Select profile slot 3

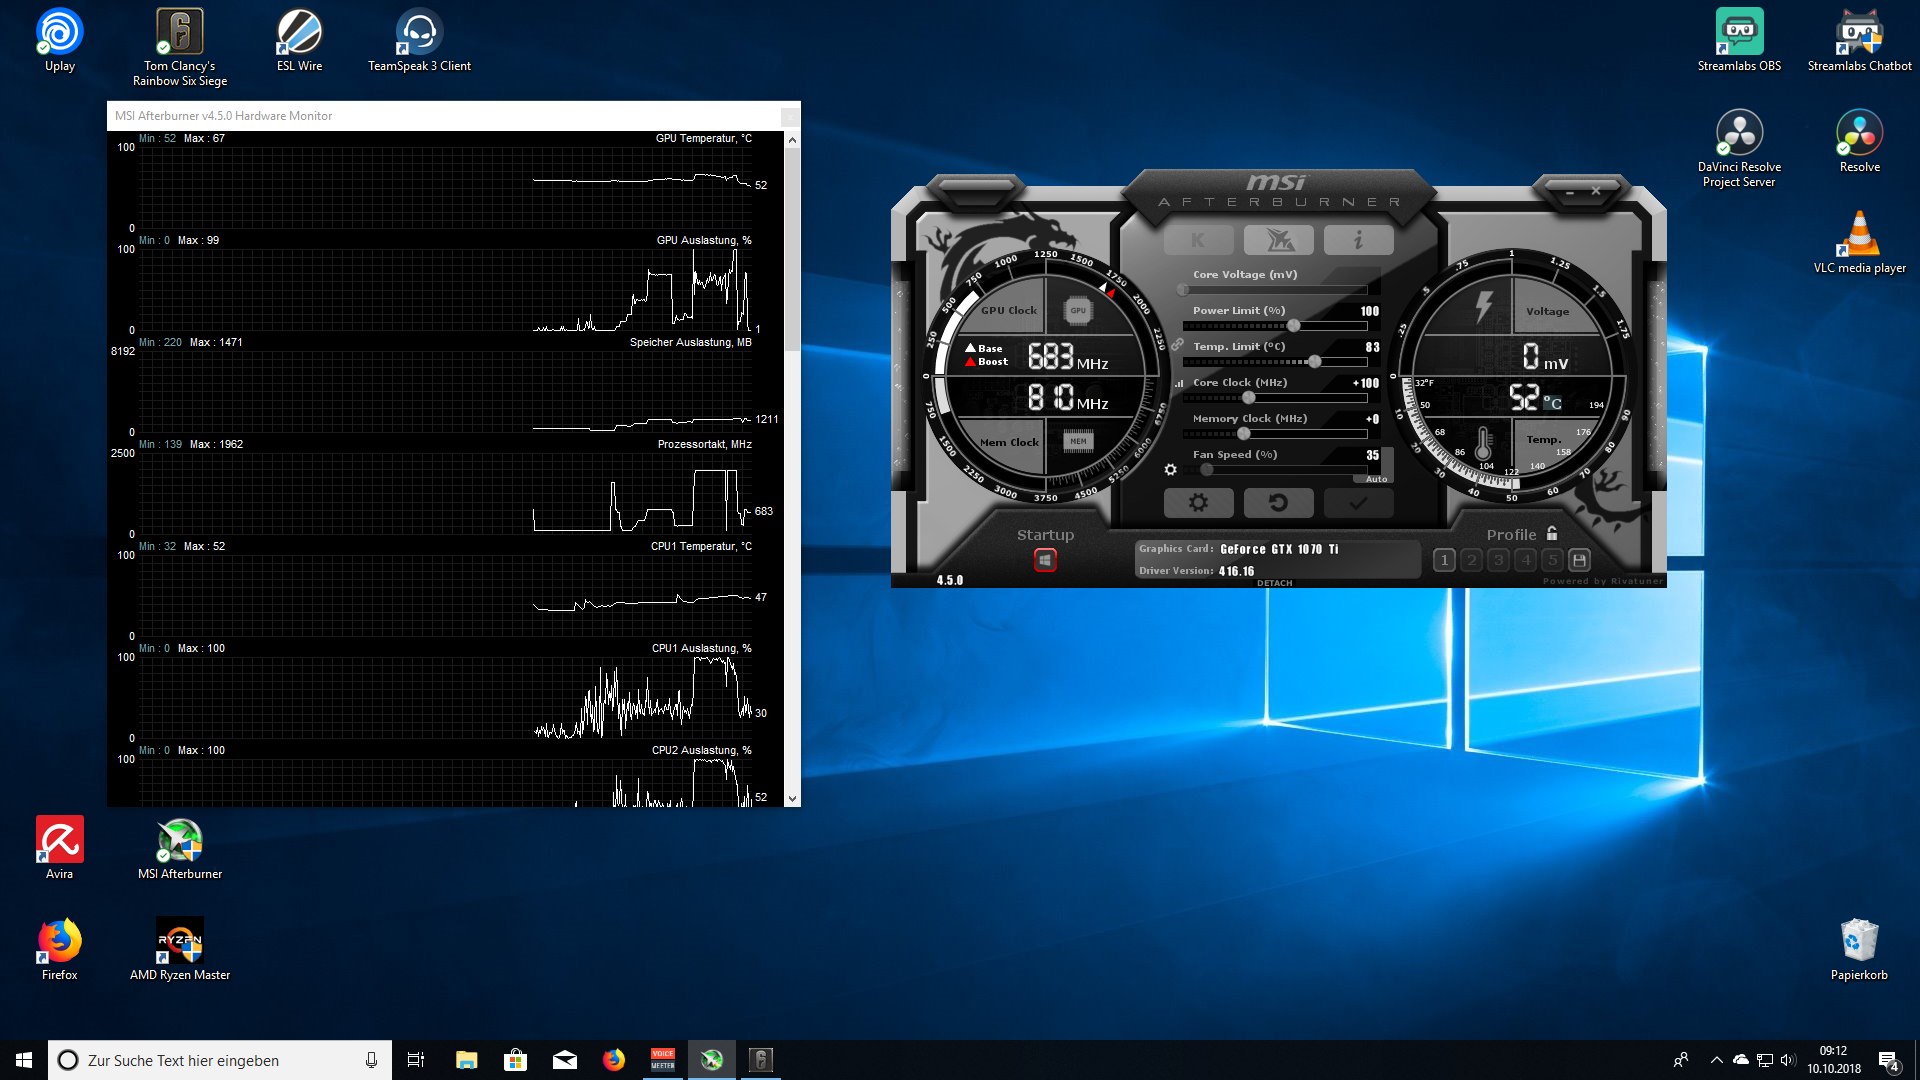(x=1498, y=560)
